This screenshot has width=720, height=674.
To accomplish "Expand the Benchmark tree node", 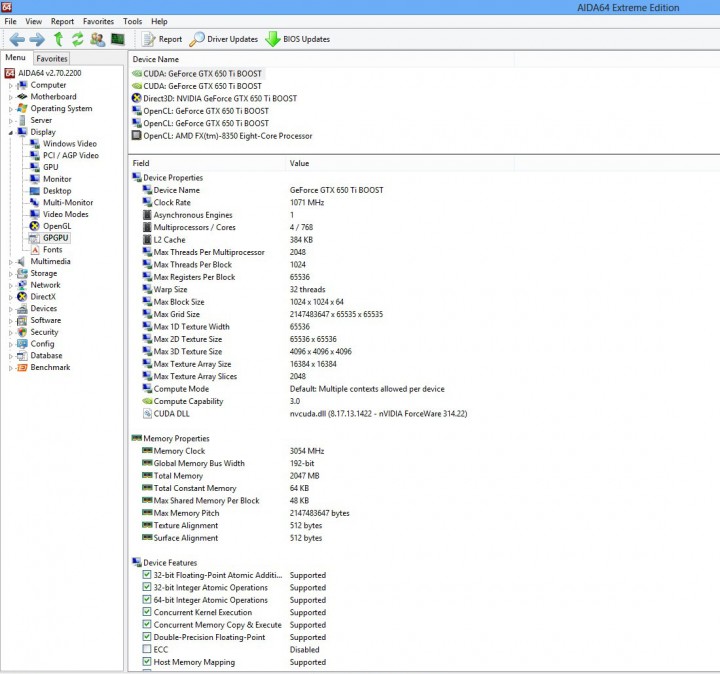I will click(11, 368).
